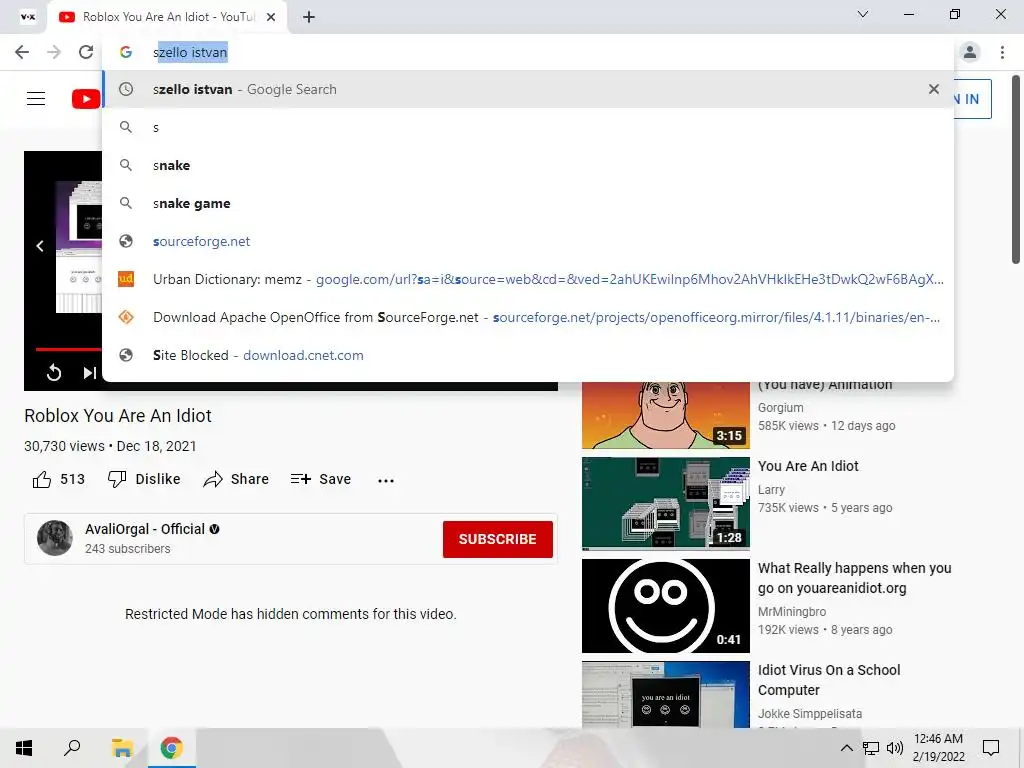Viewport: 1024px width, 768px height.
Task: Click the video title Roblox You Are An Idiot
Action: click(x=118, y=416)
